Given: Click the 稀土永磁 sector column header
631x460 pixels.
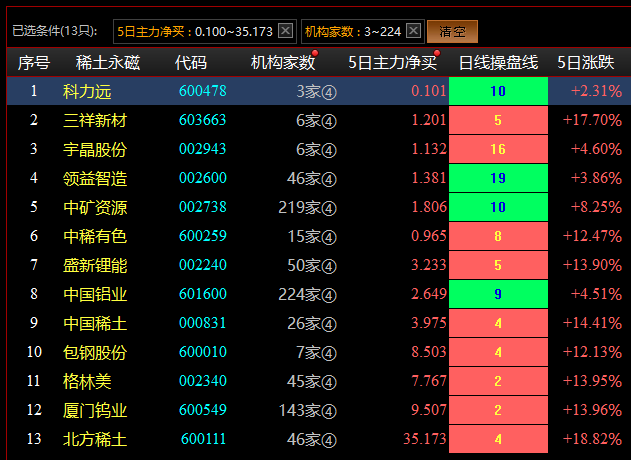Looking at the screenshot, I should pyautogui.click(x=101, y=63).
